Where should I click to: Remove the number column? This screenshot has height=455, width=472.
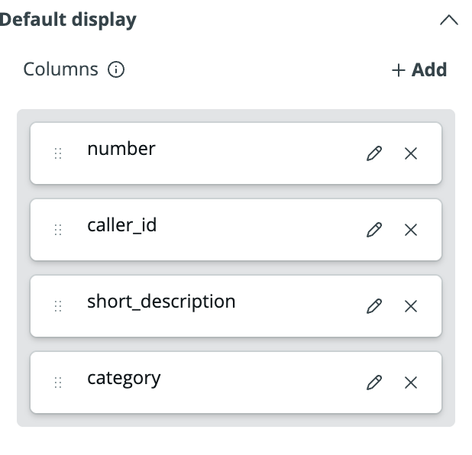pos(411,153)
